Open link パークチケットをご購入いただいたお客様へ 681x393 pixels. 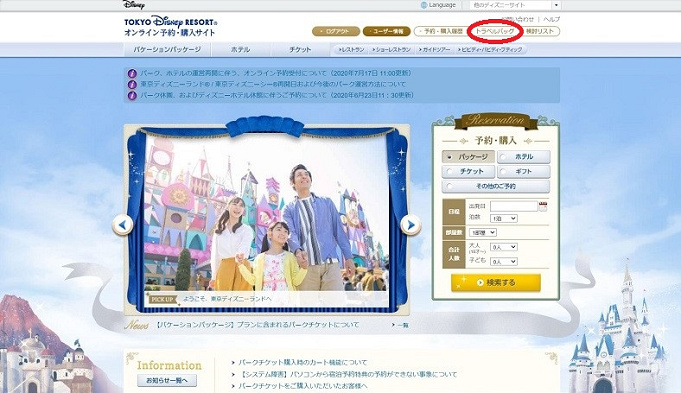[x=303, y=386]
